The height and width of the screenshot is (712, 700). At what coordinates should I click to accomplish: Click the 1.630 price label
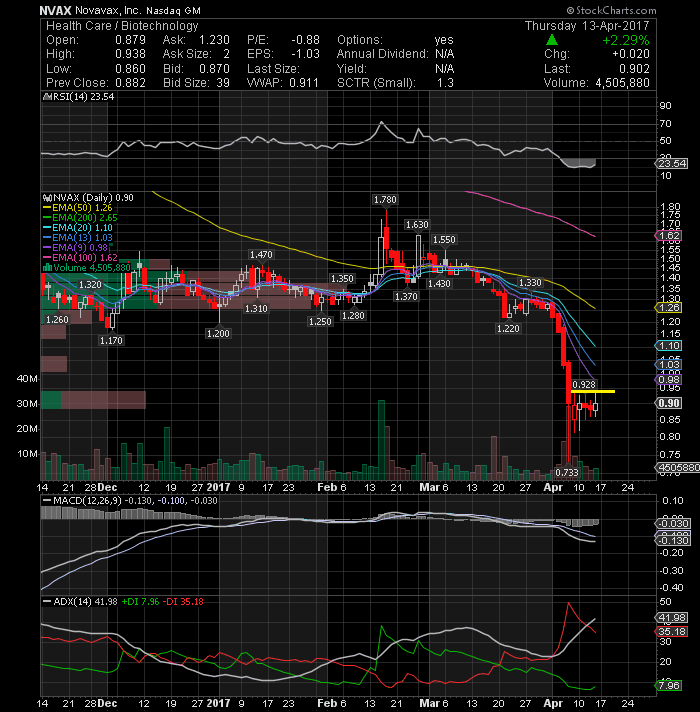tap(417, 224)
